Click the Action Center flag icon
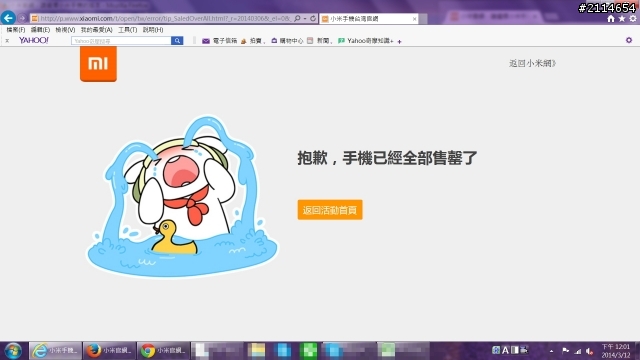Viewport: 640px width, 360px height. point(565,351)
